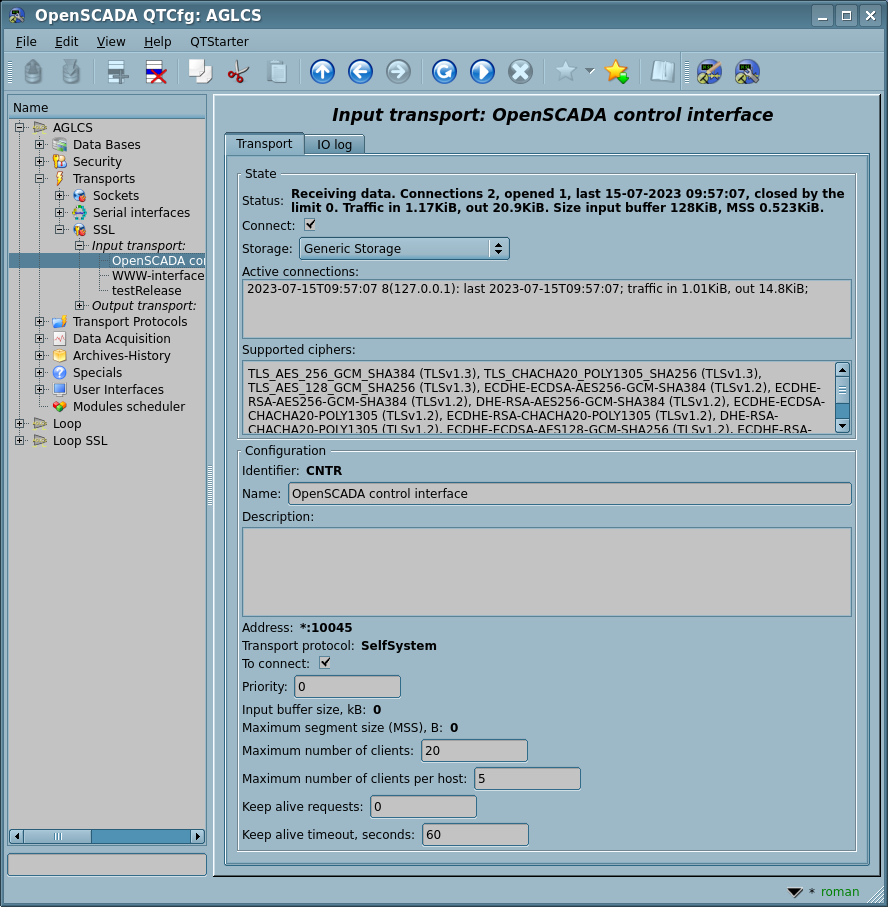
Task: Go forward with the right arrow icon
Action: pyautogui.click(x=399, y=72)
